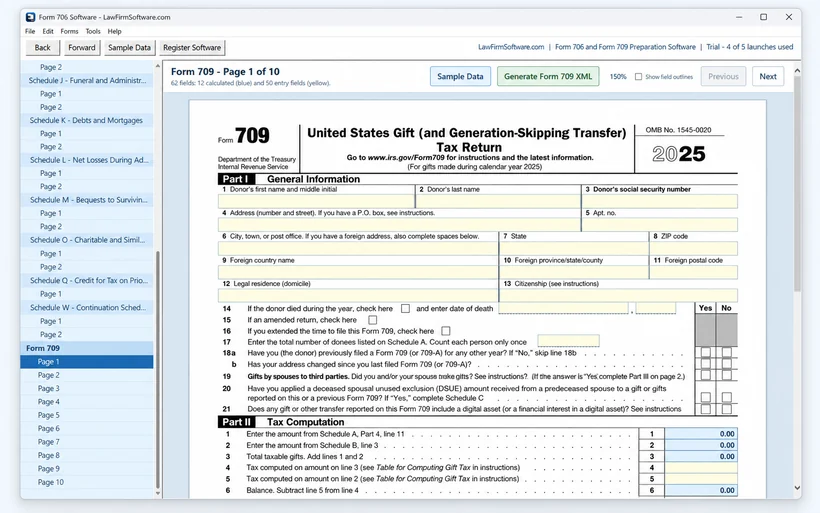Click the Apt. no. field
820x513 pixels.
[660, 225]
